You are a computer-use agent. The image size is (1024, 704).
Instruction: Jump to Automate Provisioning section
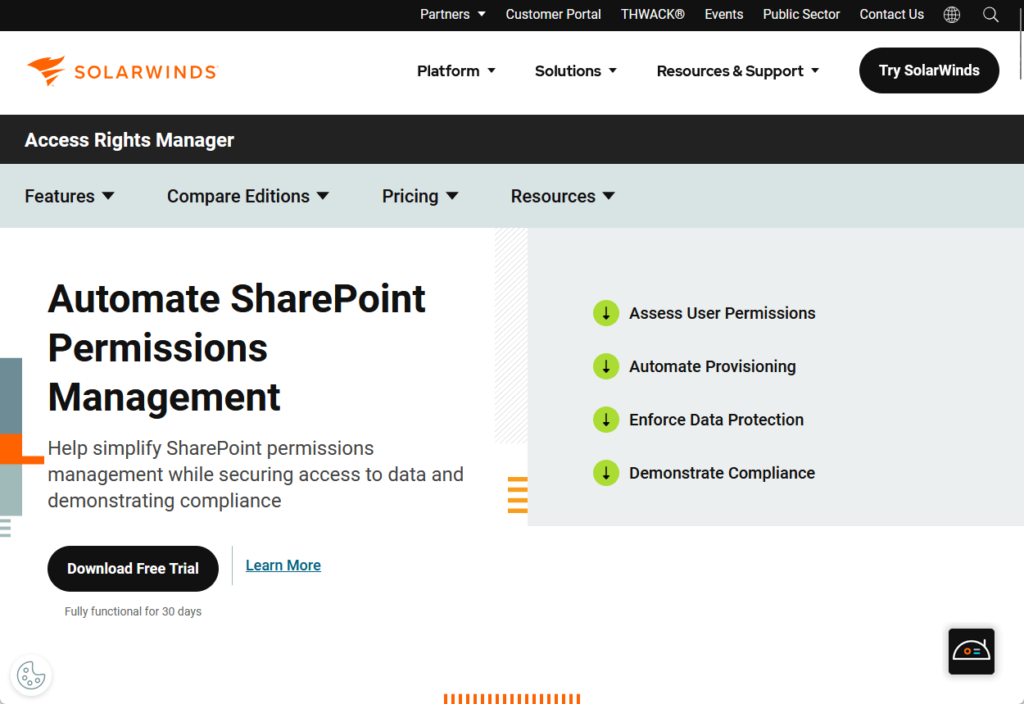pyautogui.click(x=712, y=366)
